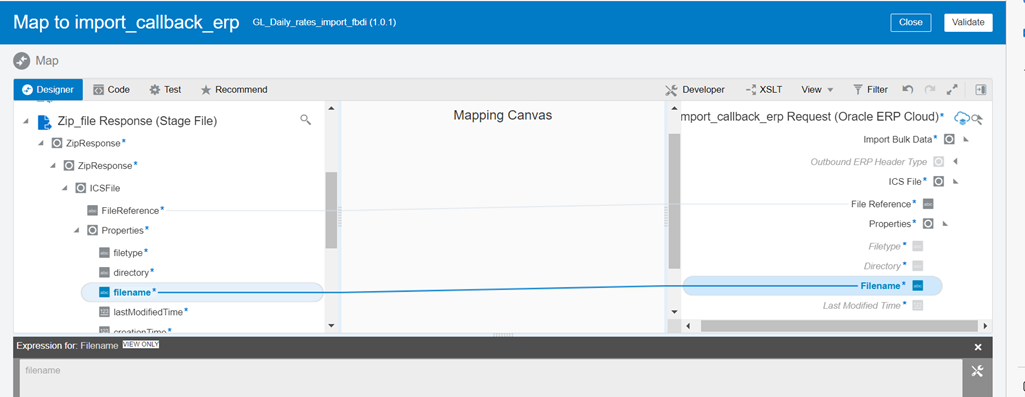Click the 123 icon beside lastModifiedTime
Viewport: 1025px width, 397px height.
tap(105, 312)
